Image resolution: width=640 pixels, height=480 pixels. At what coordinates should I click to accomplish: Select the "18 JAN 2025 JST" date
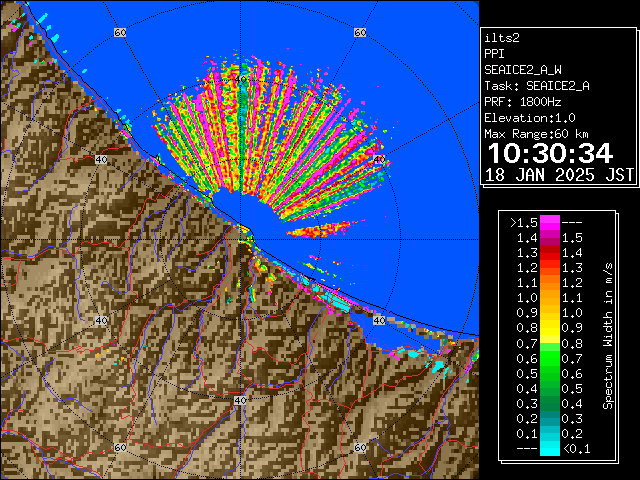(x=559, y=175)
